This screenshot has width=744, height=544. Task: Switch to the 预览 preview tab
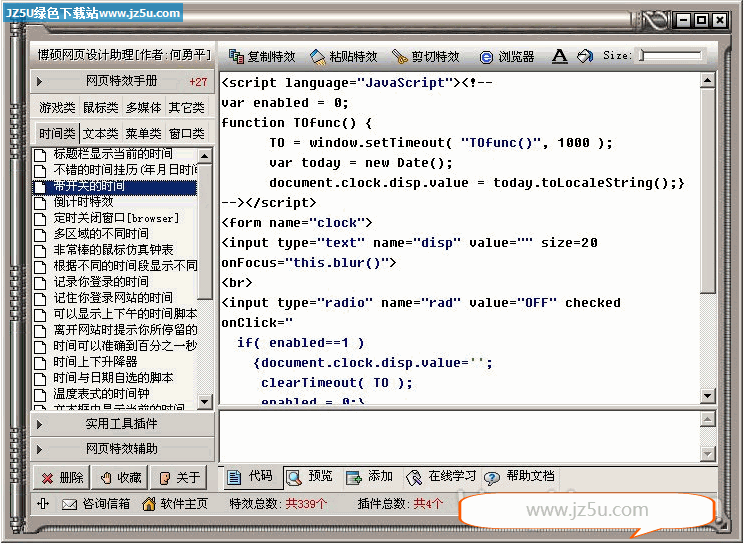pyautogui.click(x=310, y=477)
